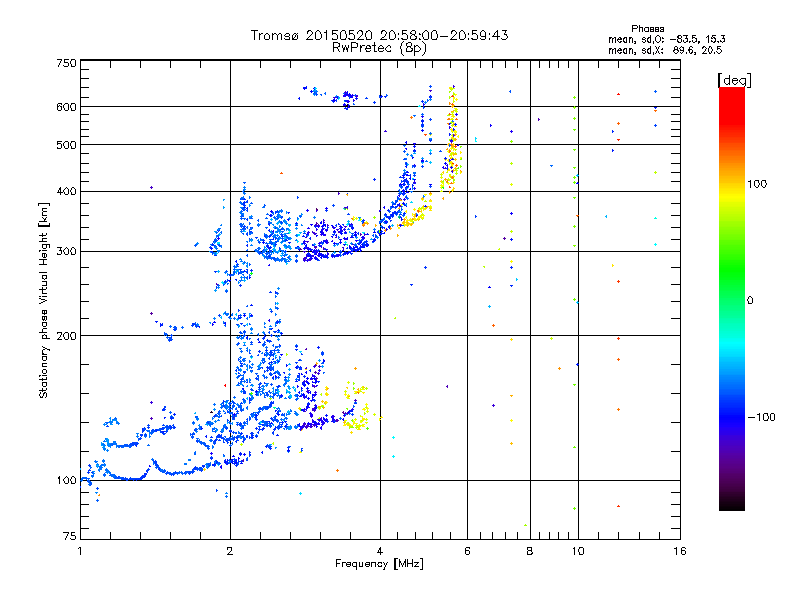Click the '300' height axis tick label
Image resolution: width=800 pixels, height=600 pixels.
click(x=66, y=252)
